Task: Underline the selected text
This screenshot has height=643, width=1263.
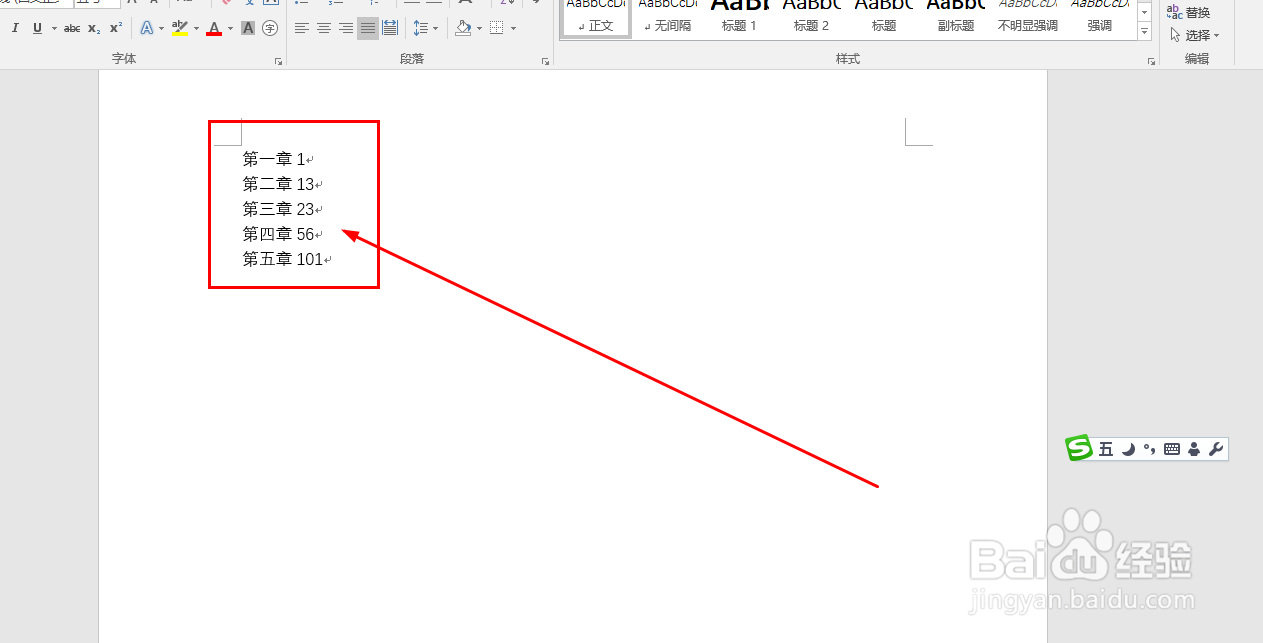Action: coord(37,28)
